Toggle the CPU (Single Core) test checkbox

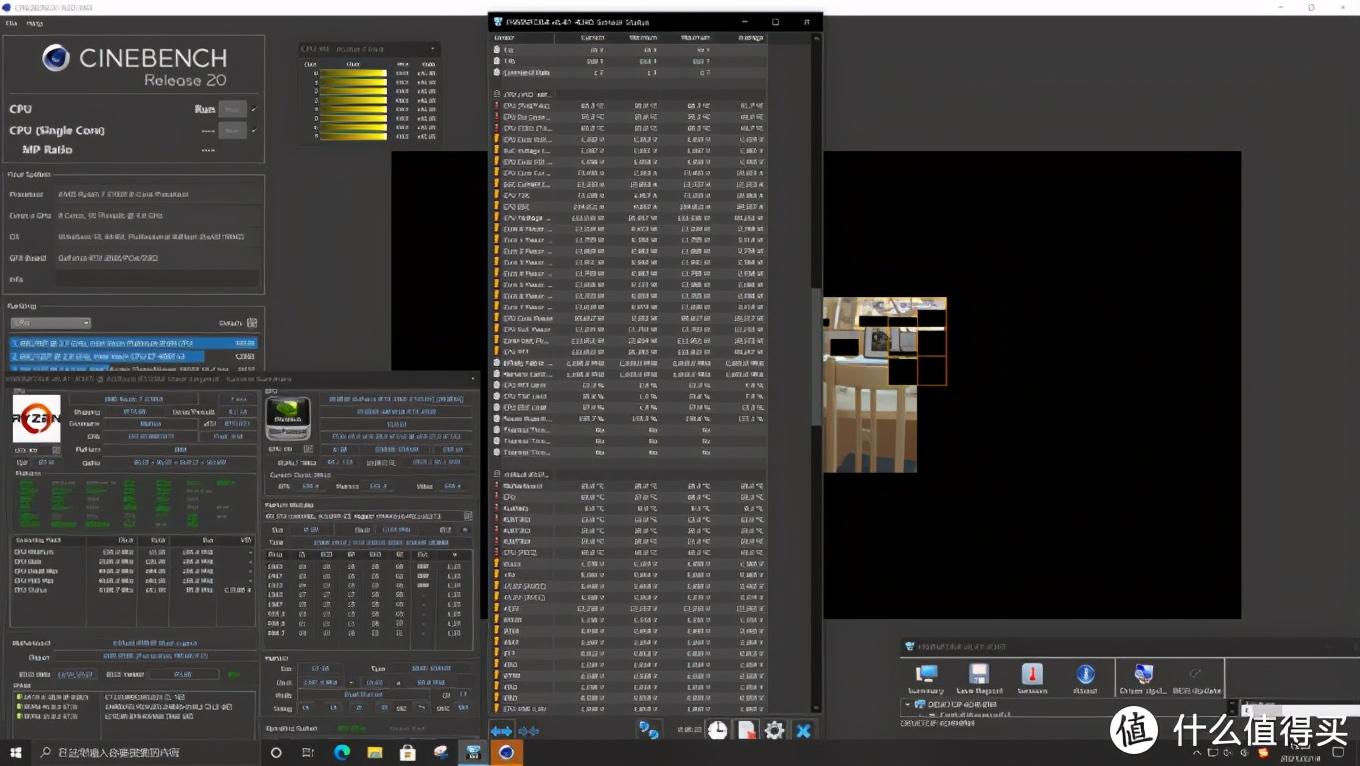(254, 130)
